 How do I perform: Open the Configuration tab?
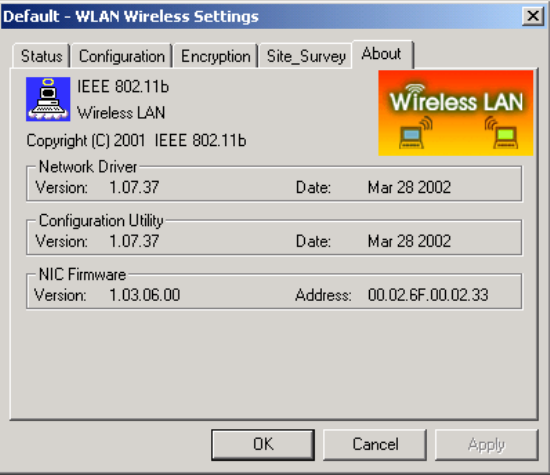121,56
